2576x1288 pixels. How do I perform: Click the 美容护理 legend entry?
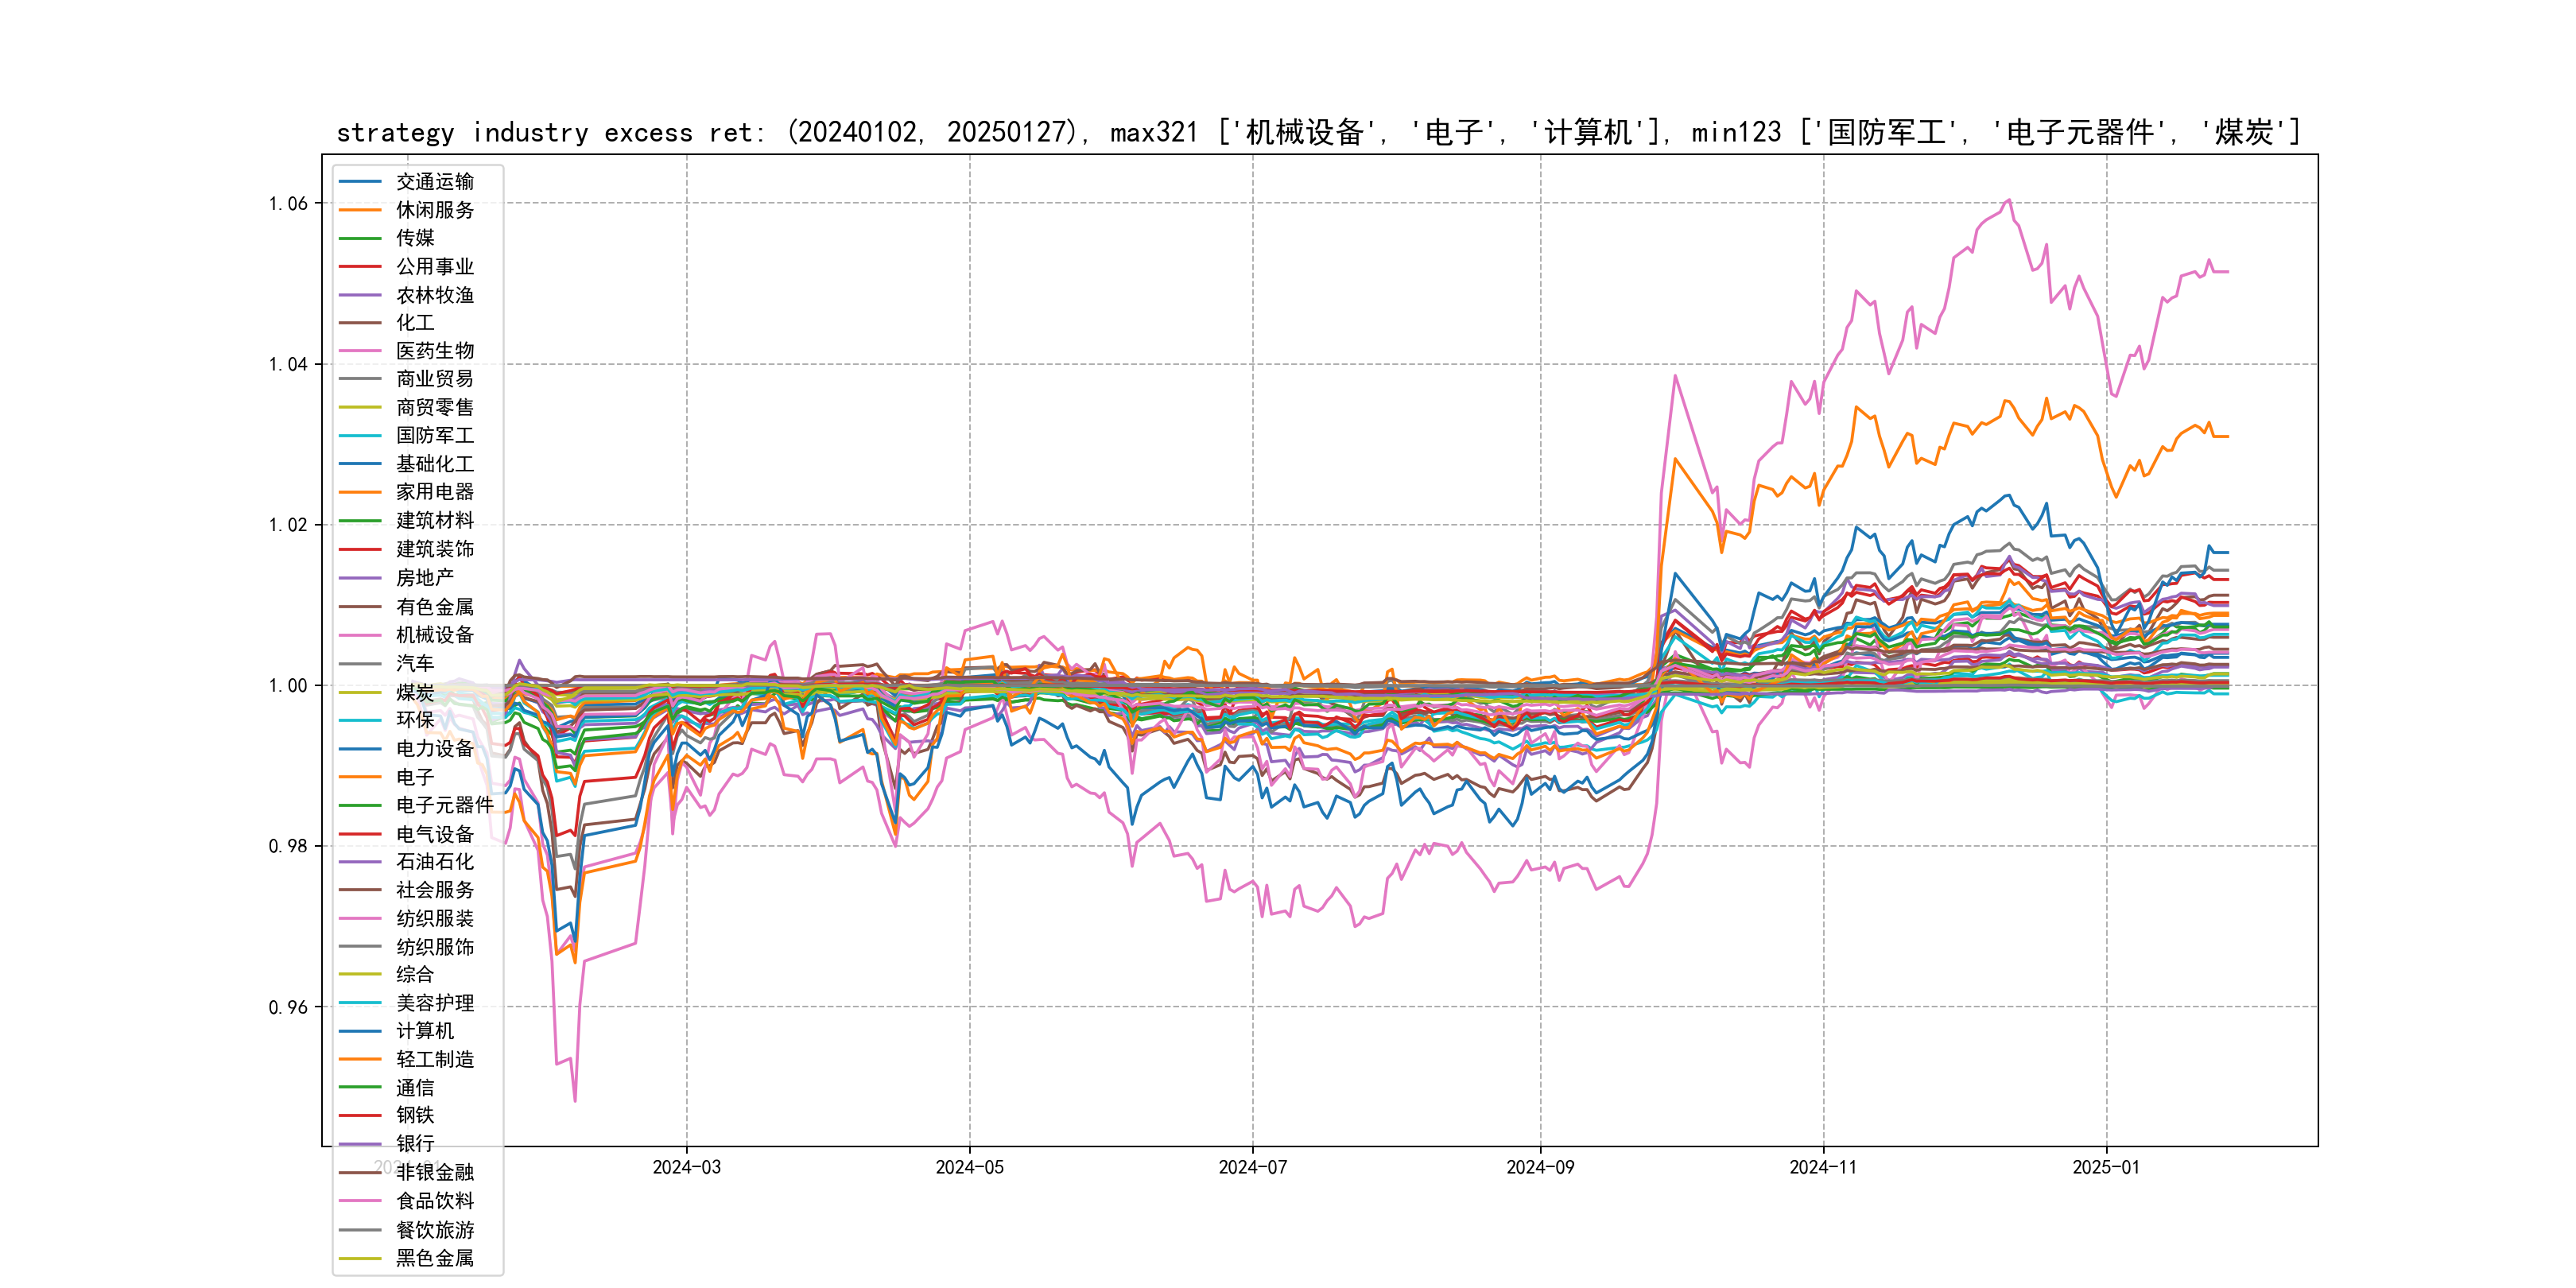(x=434, y=1003)
